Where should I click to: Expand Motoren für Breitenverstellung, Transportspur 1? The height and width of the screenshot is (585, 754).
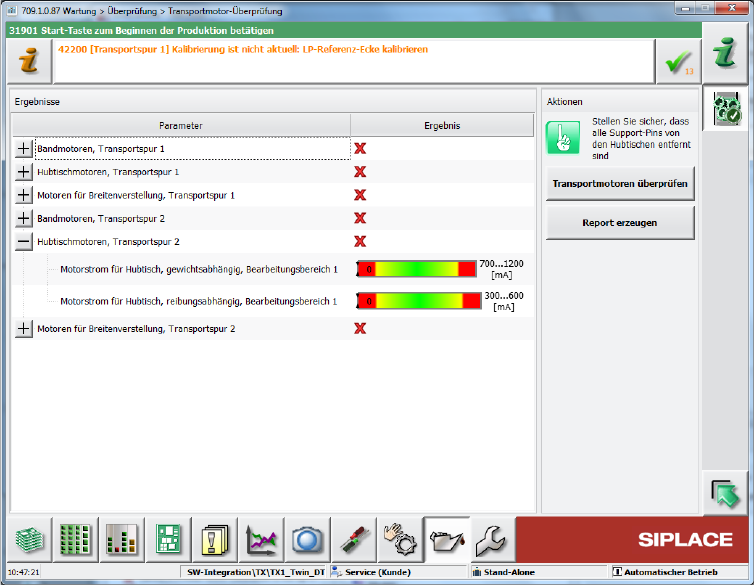coord(24,195)
